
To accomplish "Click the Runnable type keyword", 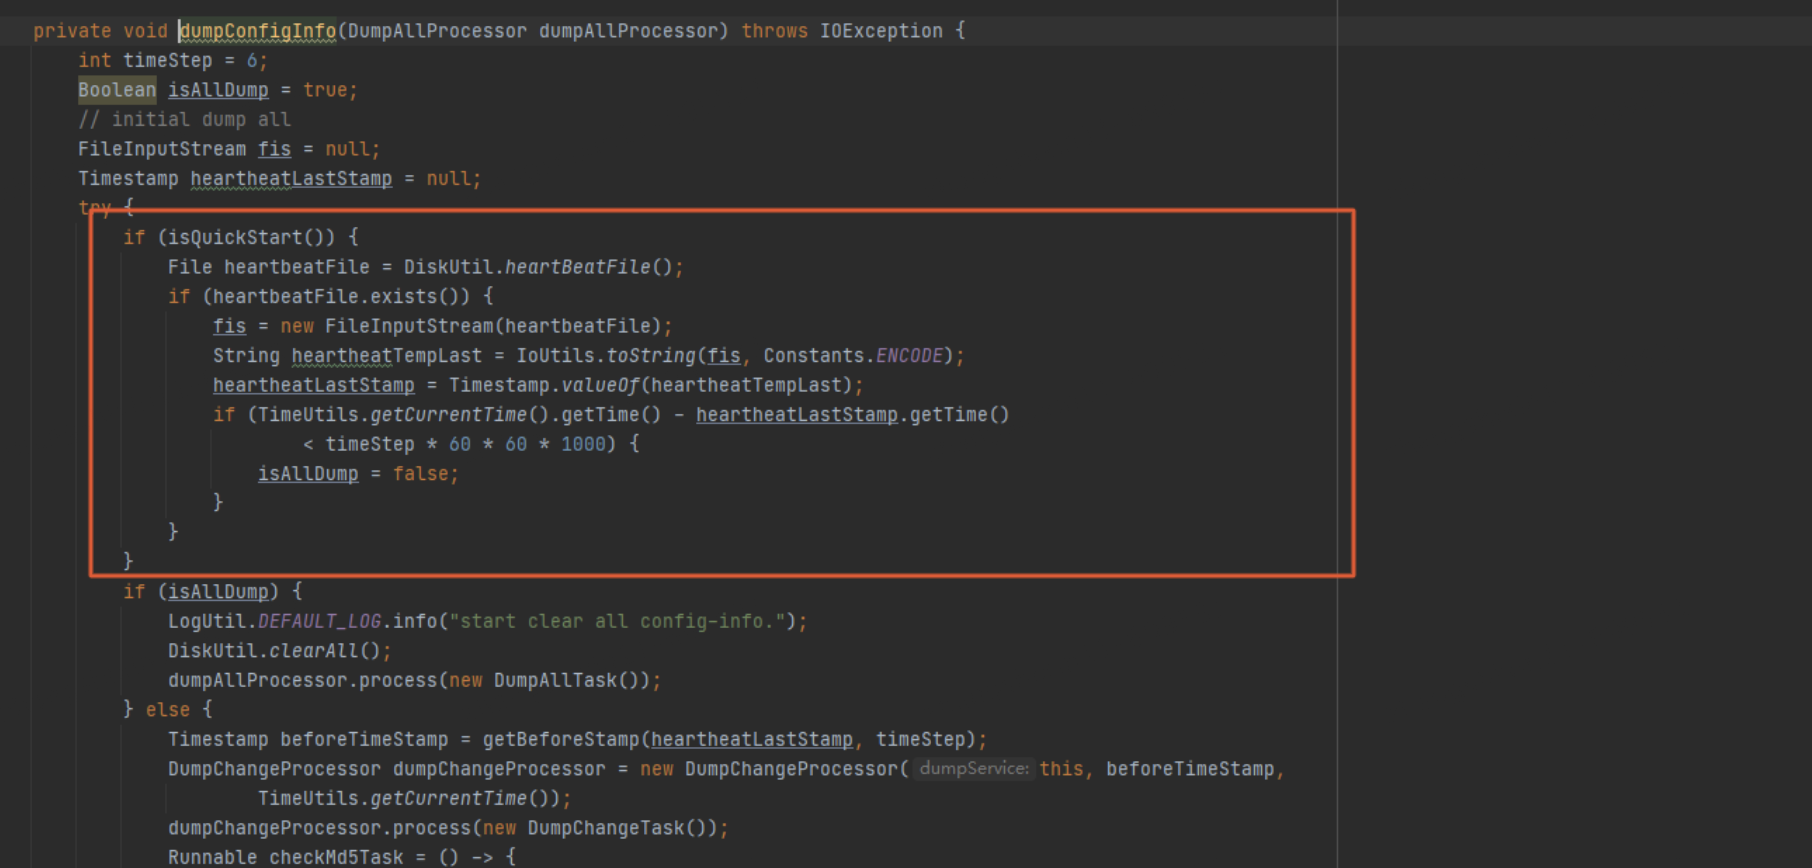I will click(x=212, y=857).
